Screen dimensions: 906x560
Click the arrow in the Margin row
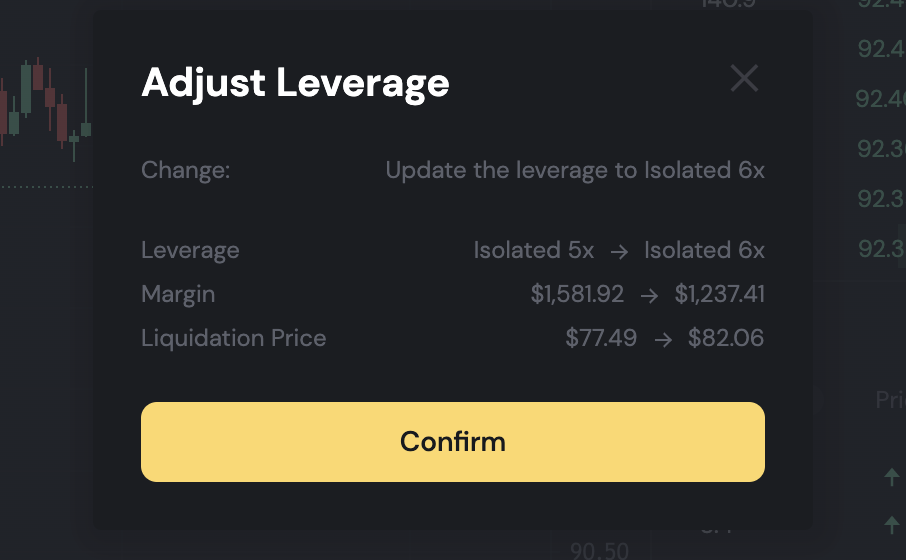click(x=649, y=295)
